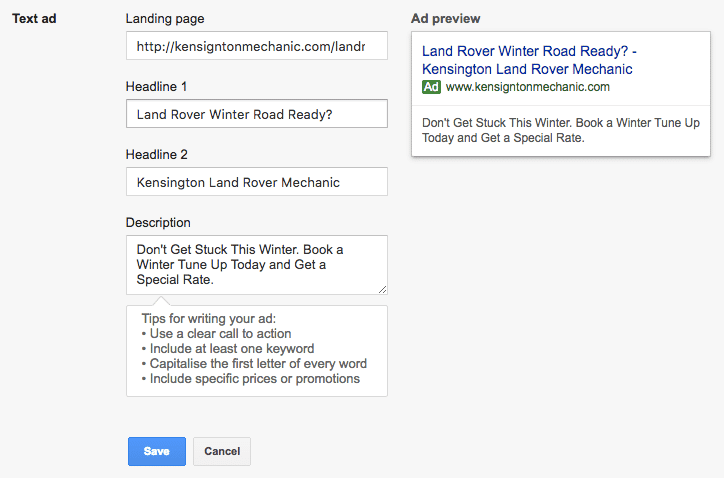The height and width of the screenshot is (478, 724).
Task: Click the "Headline 2" label
Action: [x=157, y=155]
